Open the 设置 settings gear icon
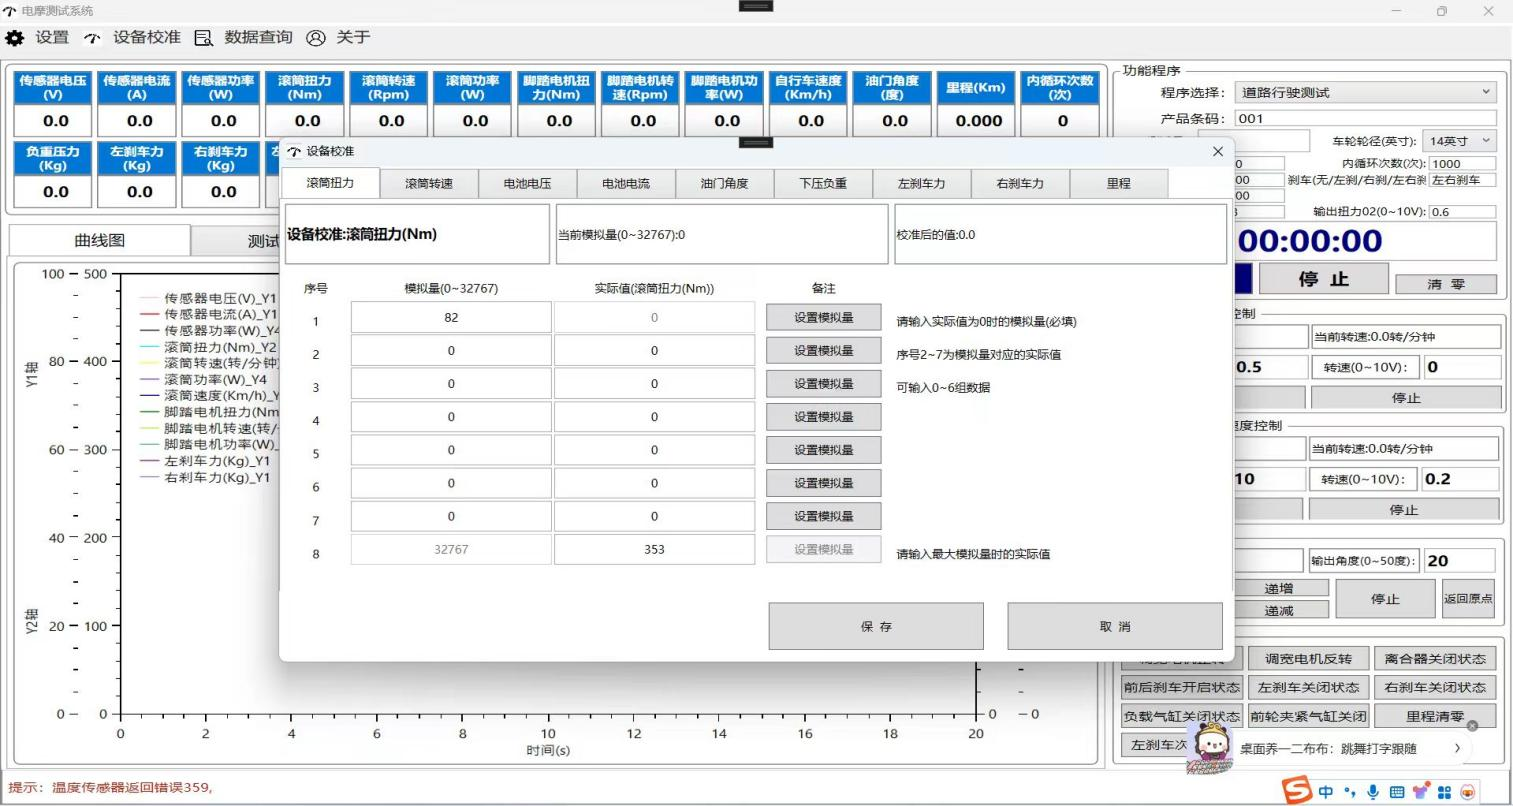Viewport: 1513px width, 806px height. [x=15, y=37]
